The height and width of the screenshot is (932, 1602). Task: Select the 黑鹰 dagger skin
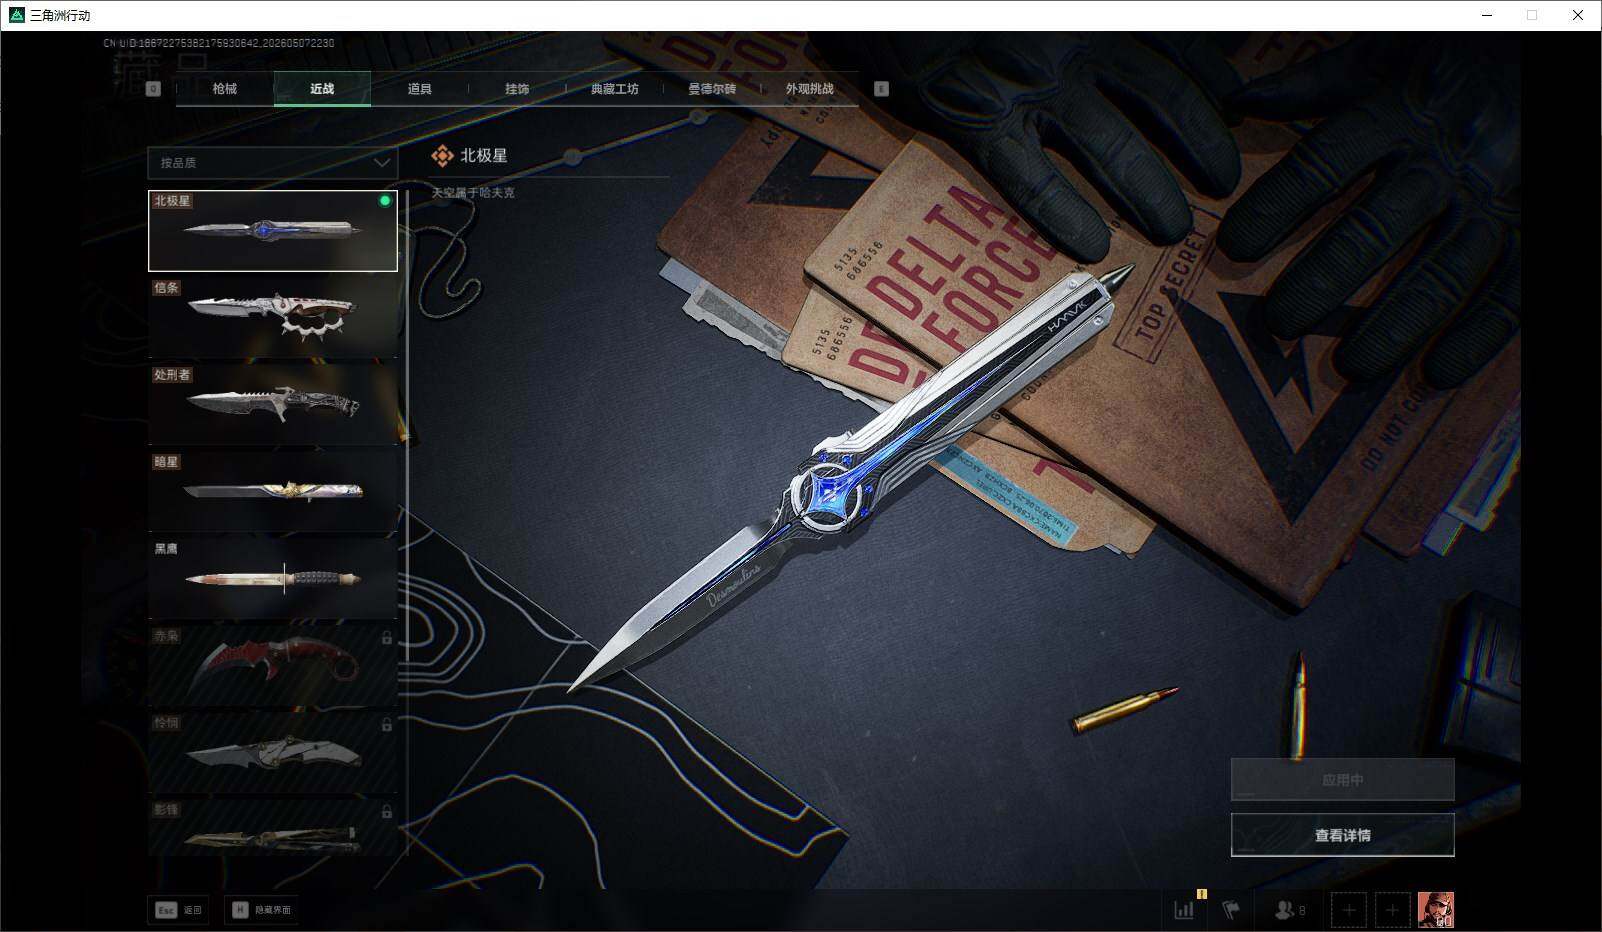[x=273, y=579]
